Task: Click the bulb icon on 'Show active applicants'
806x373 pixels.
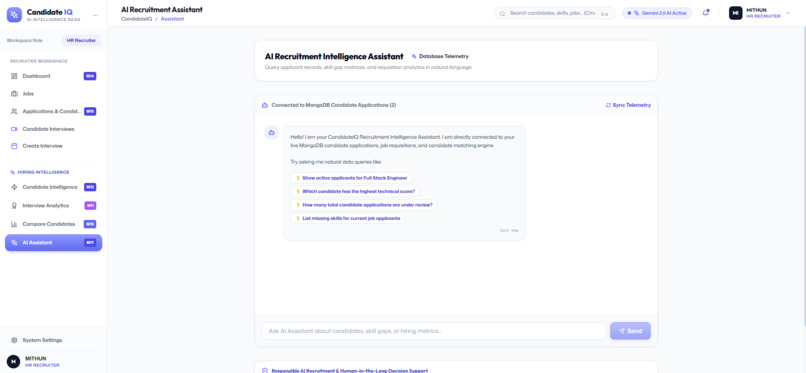Action: [298, 178]
